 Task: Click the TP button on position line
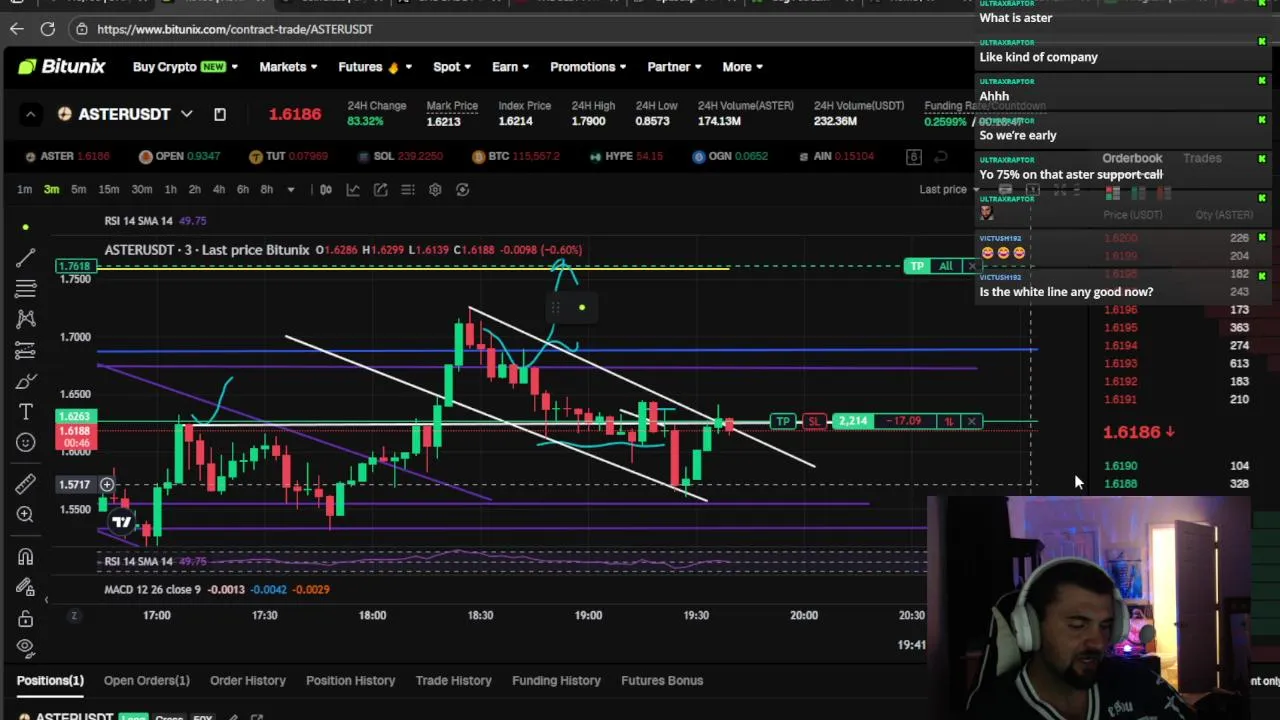[783, 421]
